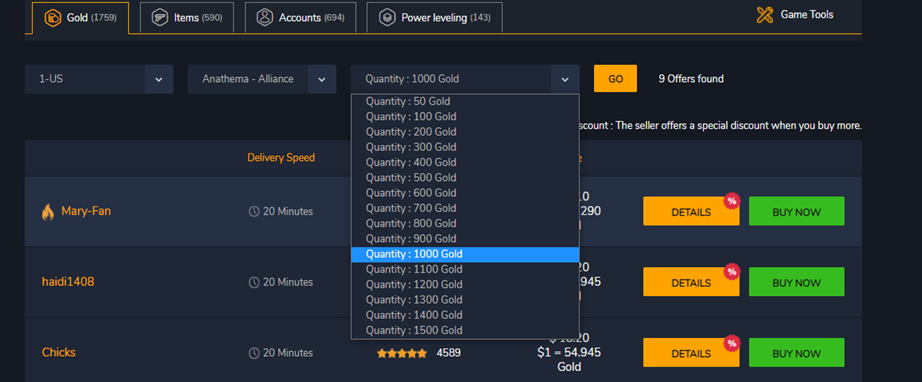Viewport: 922px width, 382px height.
Task: Select Quantity : 100 Gold option
Action: click(465, 116)
